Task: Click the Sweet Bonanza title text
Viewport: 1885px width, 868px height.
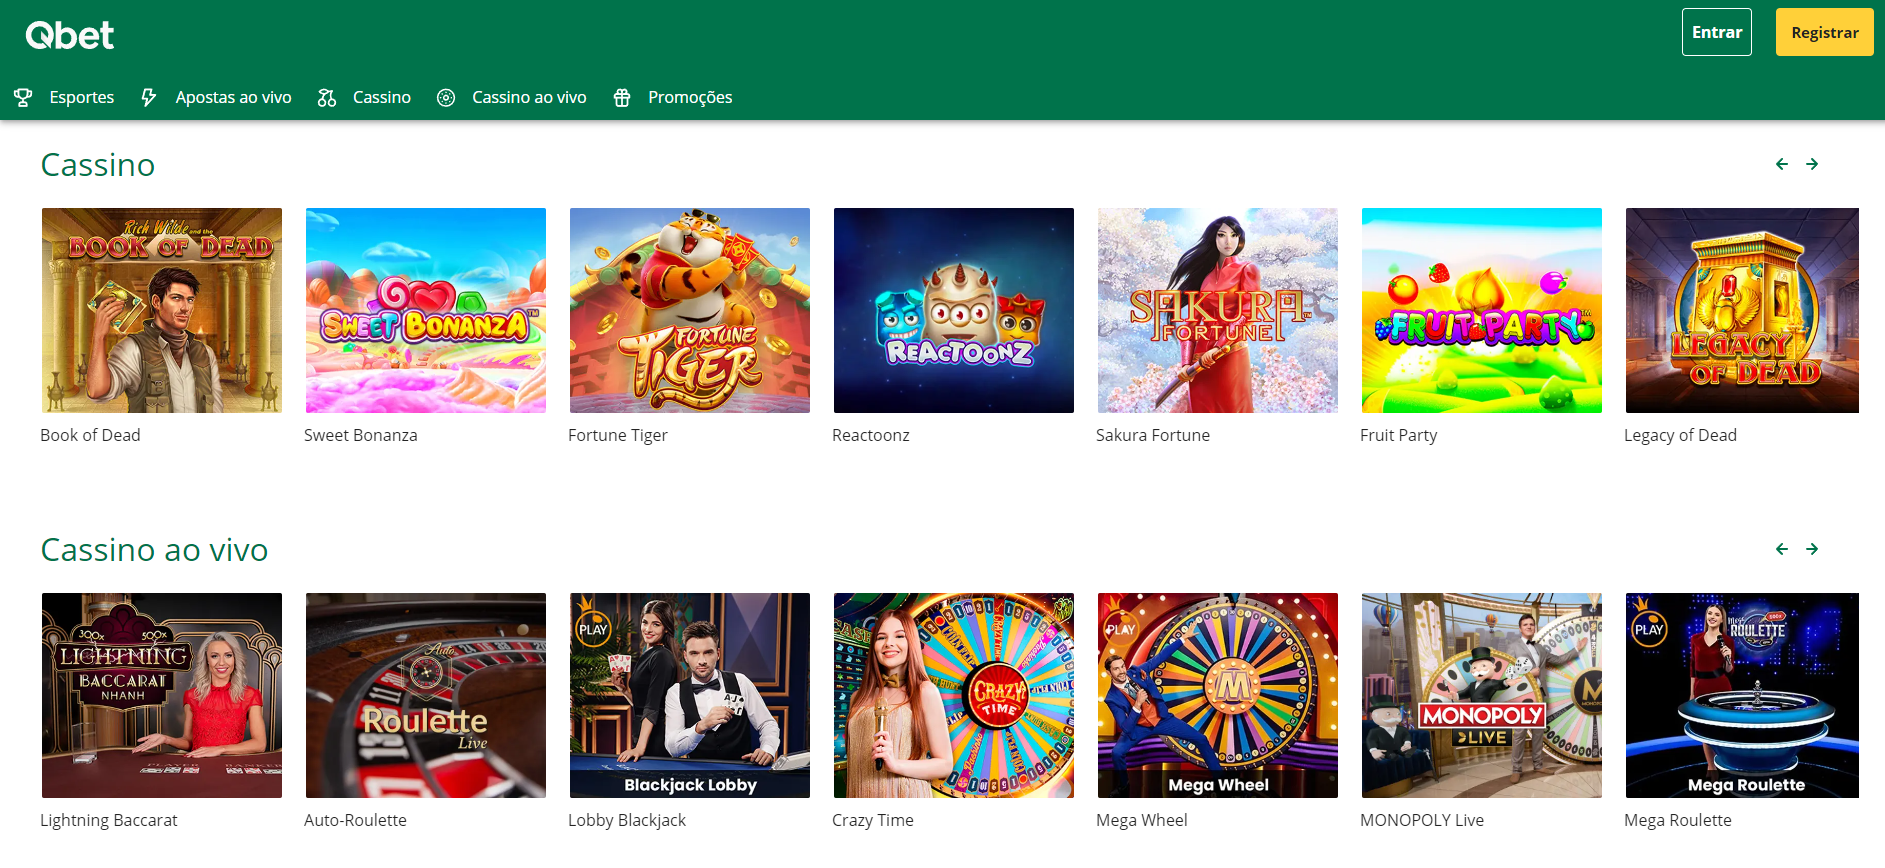Action: (361, 435)
